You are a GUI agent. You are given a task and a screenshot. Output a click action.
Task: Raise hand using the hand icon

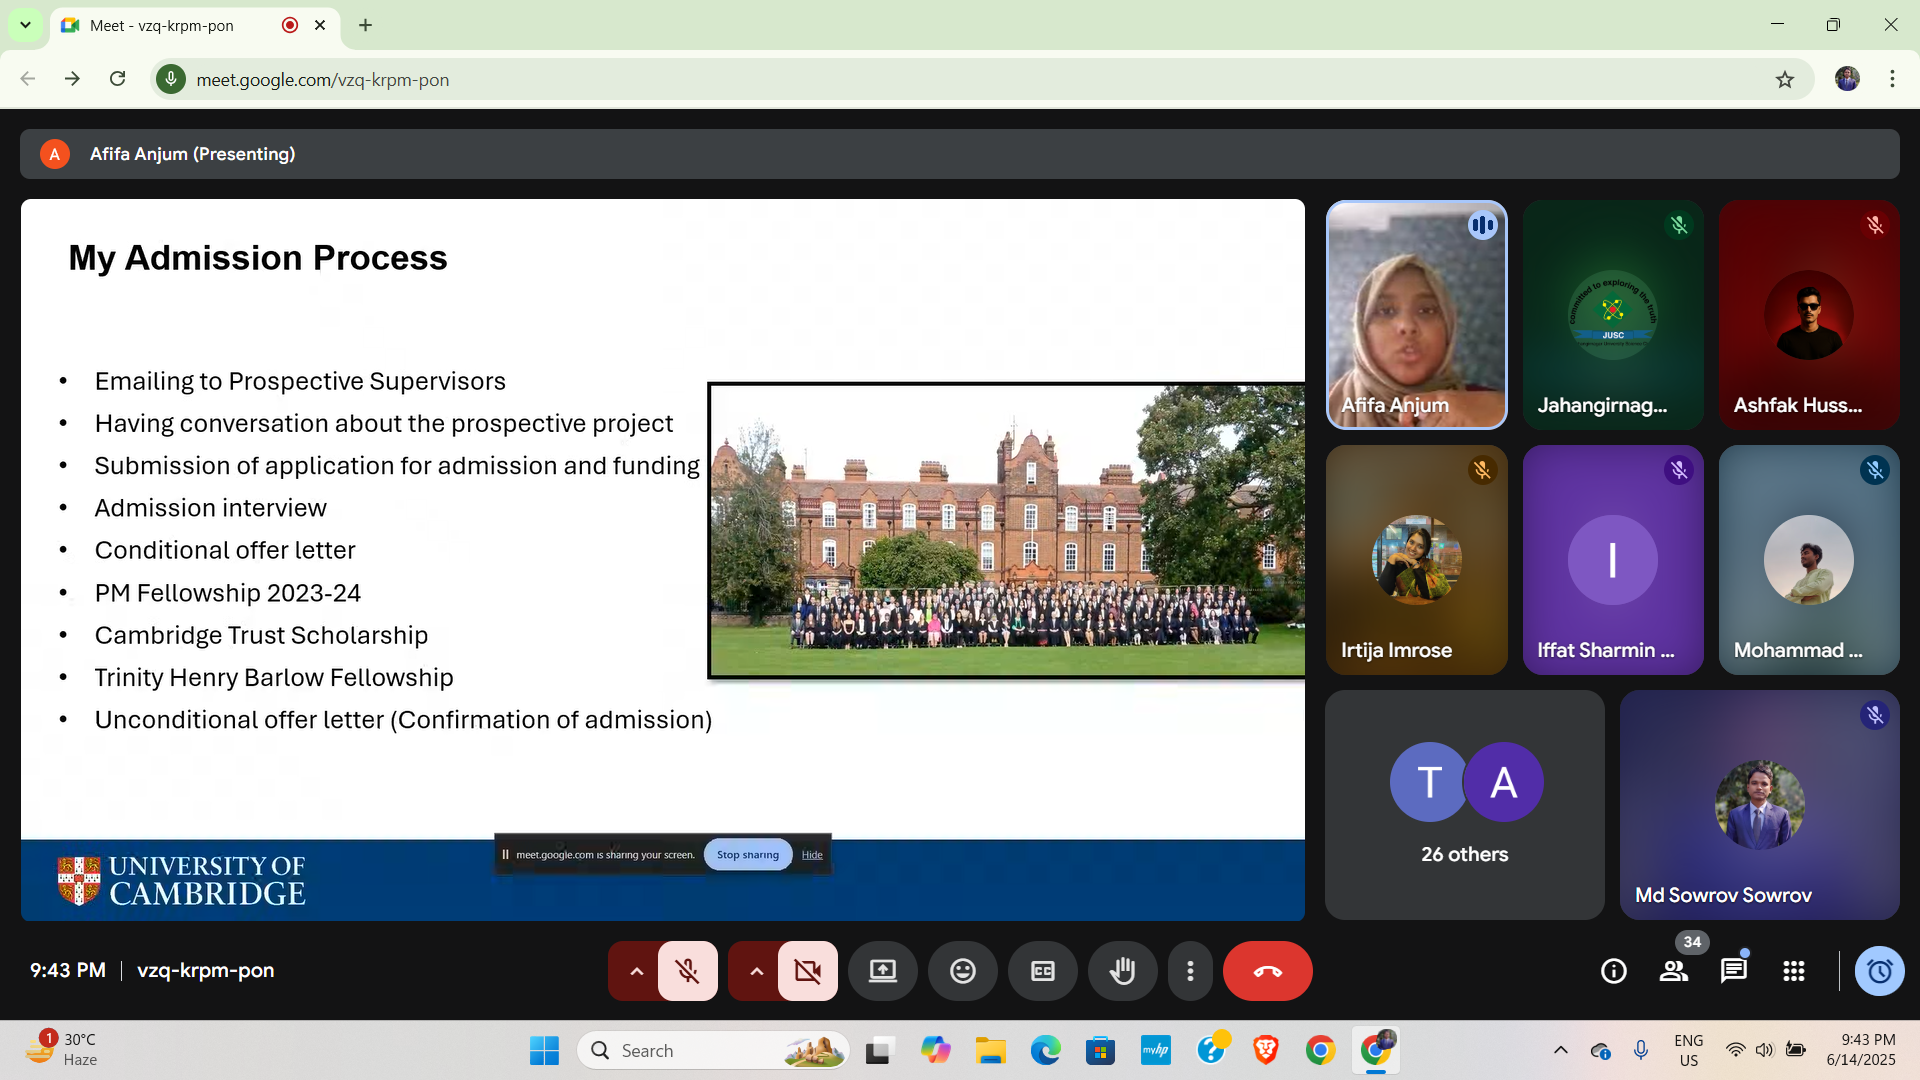(x=1122, y=971)
